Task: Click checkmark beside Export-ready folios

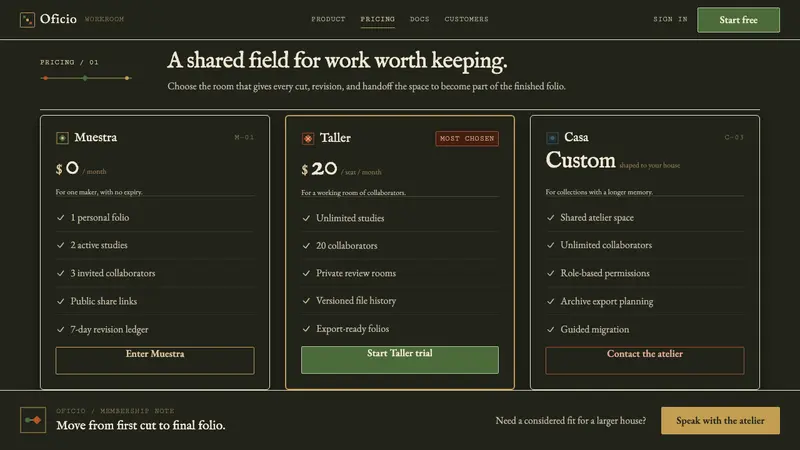Action: (x=306, y=329)
